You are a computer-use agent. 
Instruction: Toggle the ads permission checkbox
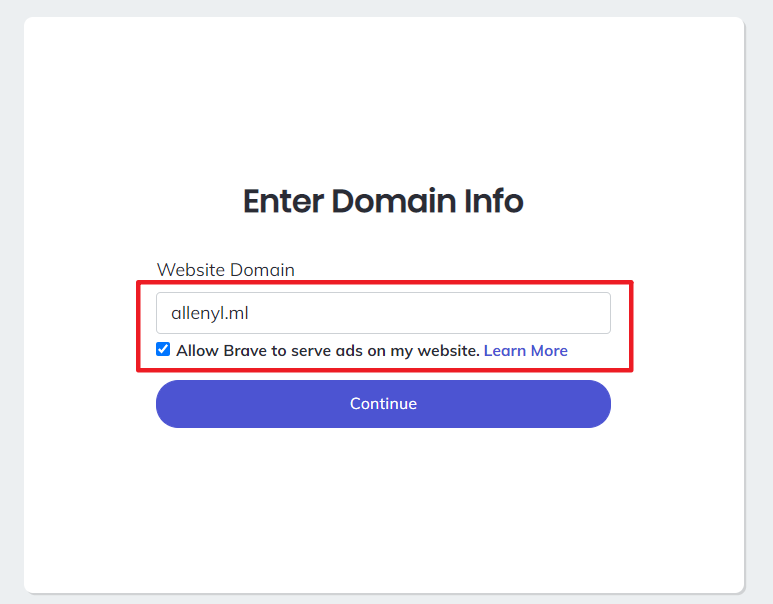tap(163, 349)
